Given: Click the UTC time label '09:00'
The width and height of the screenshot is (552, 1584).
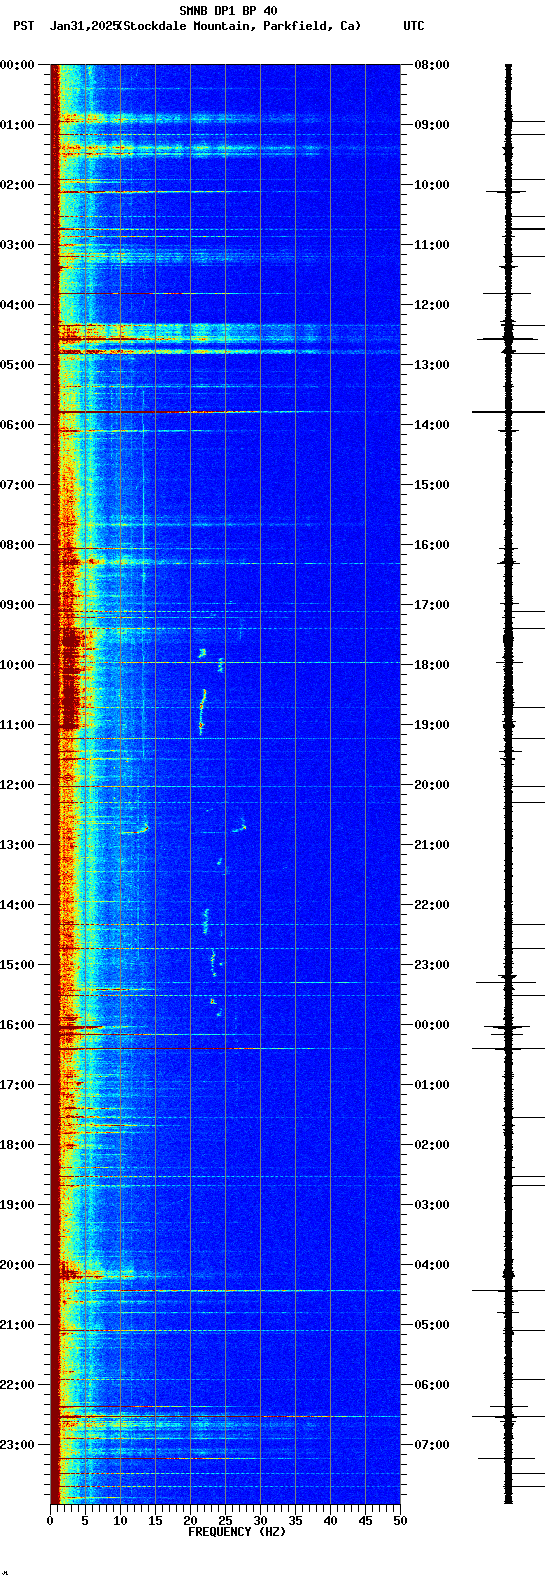Looking at the screenshot, I should (431, 125).
